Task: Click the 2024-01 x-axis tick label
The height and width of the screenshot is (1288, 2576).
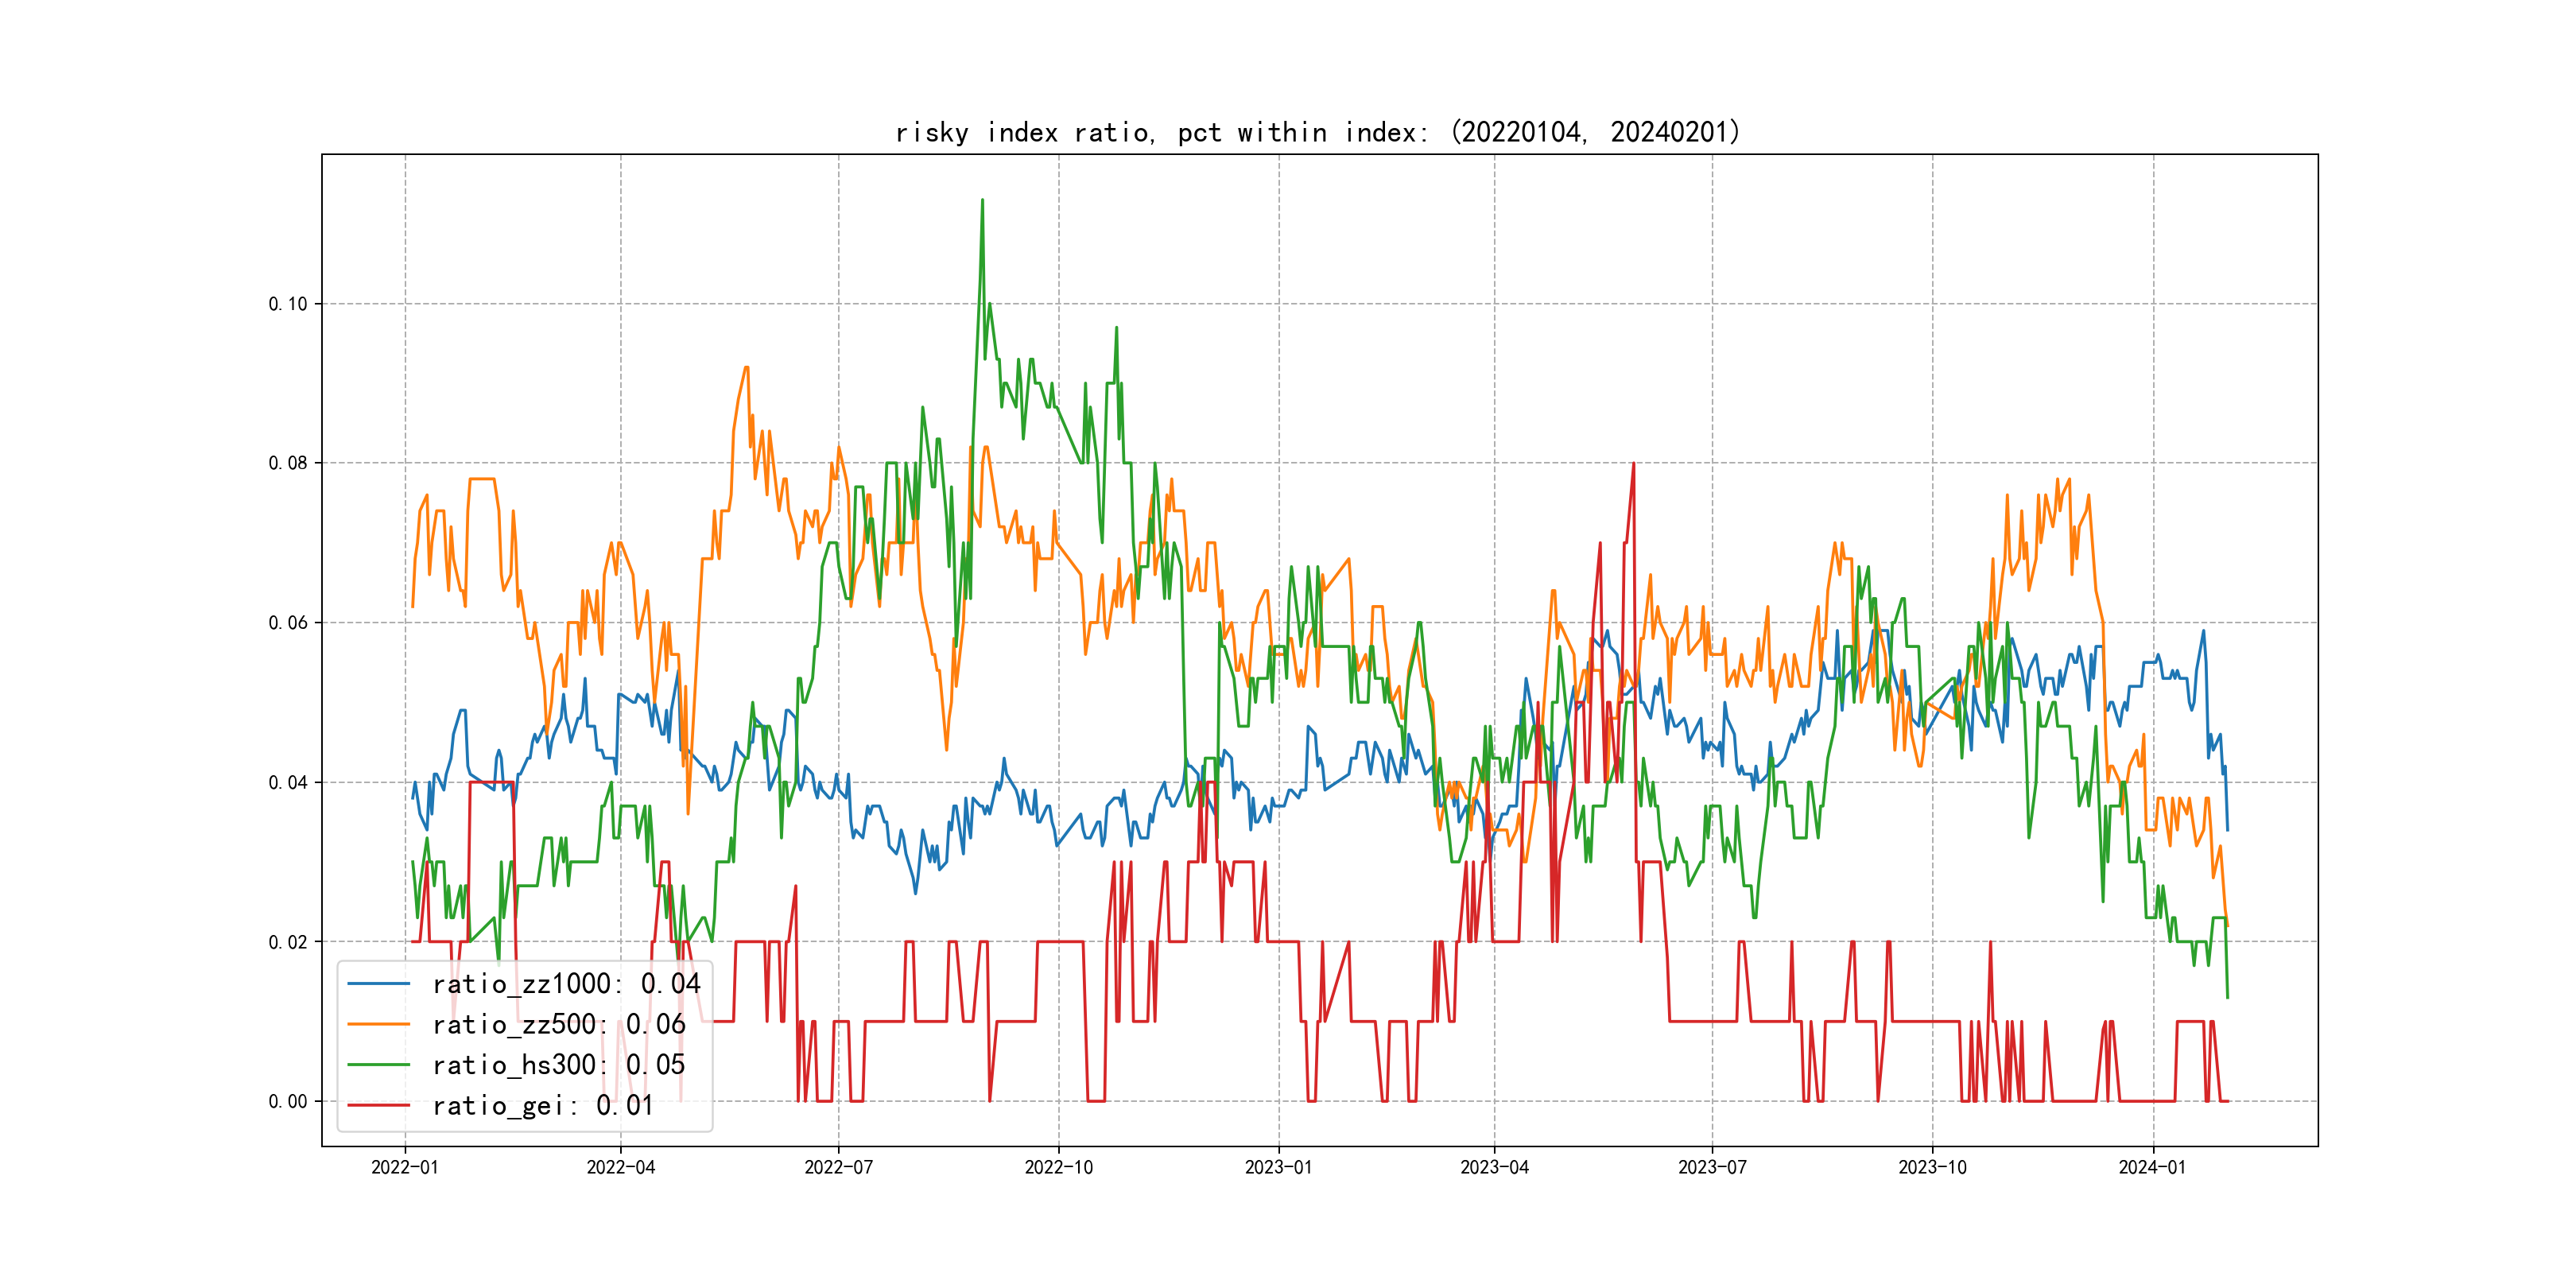Action: (2152, 1167)
